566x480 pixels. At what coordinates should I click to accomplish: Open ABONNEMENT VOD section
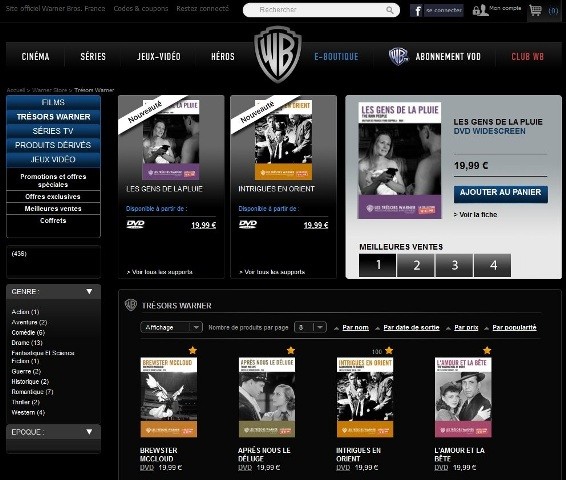tap(448, 57)
